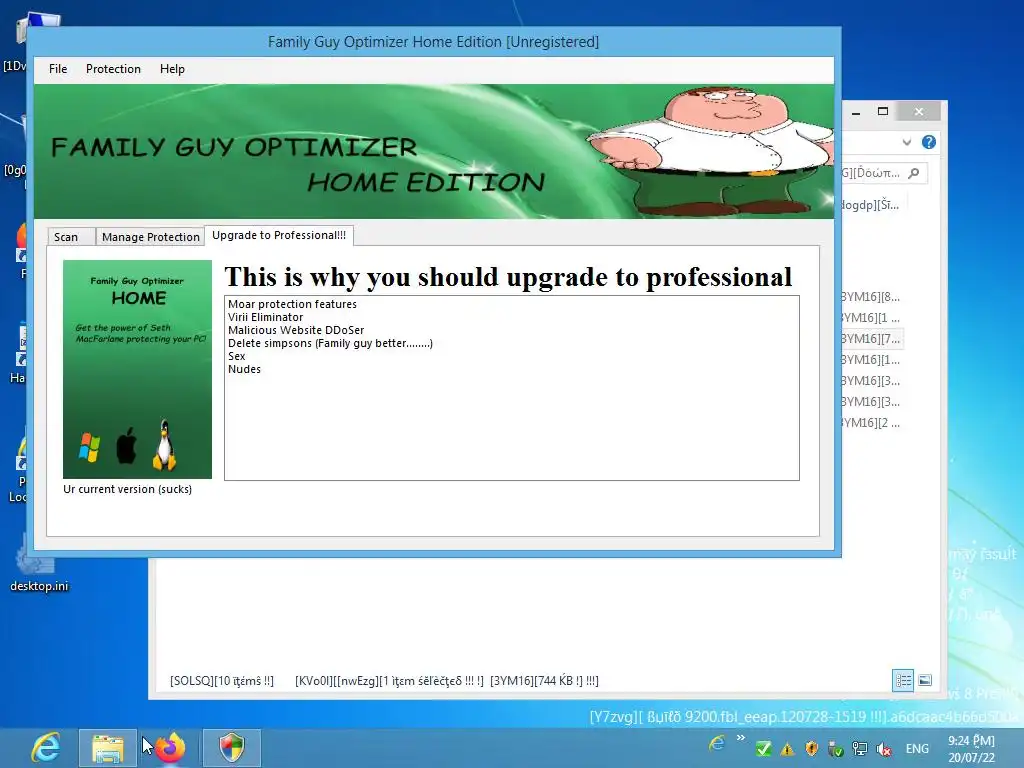
Task: Click the tray Internet Explorer icon
Action: pyautogui.click(x=717, y=743)
